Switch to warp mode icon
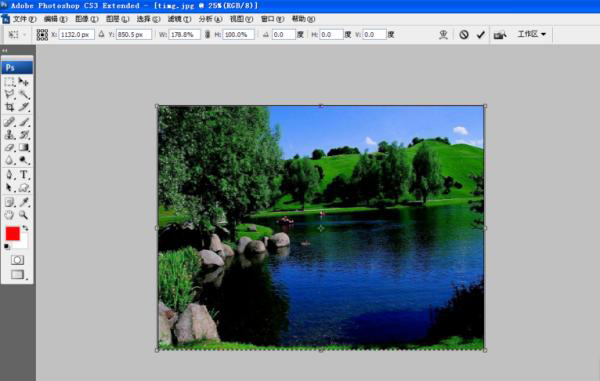 tap(443, 35)
